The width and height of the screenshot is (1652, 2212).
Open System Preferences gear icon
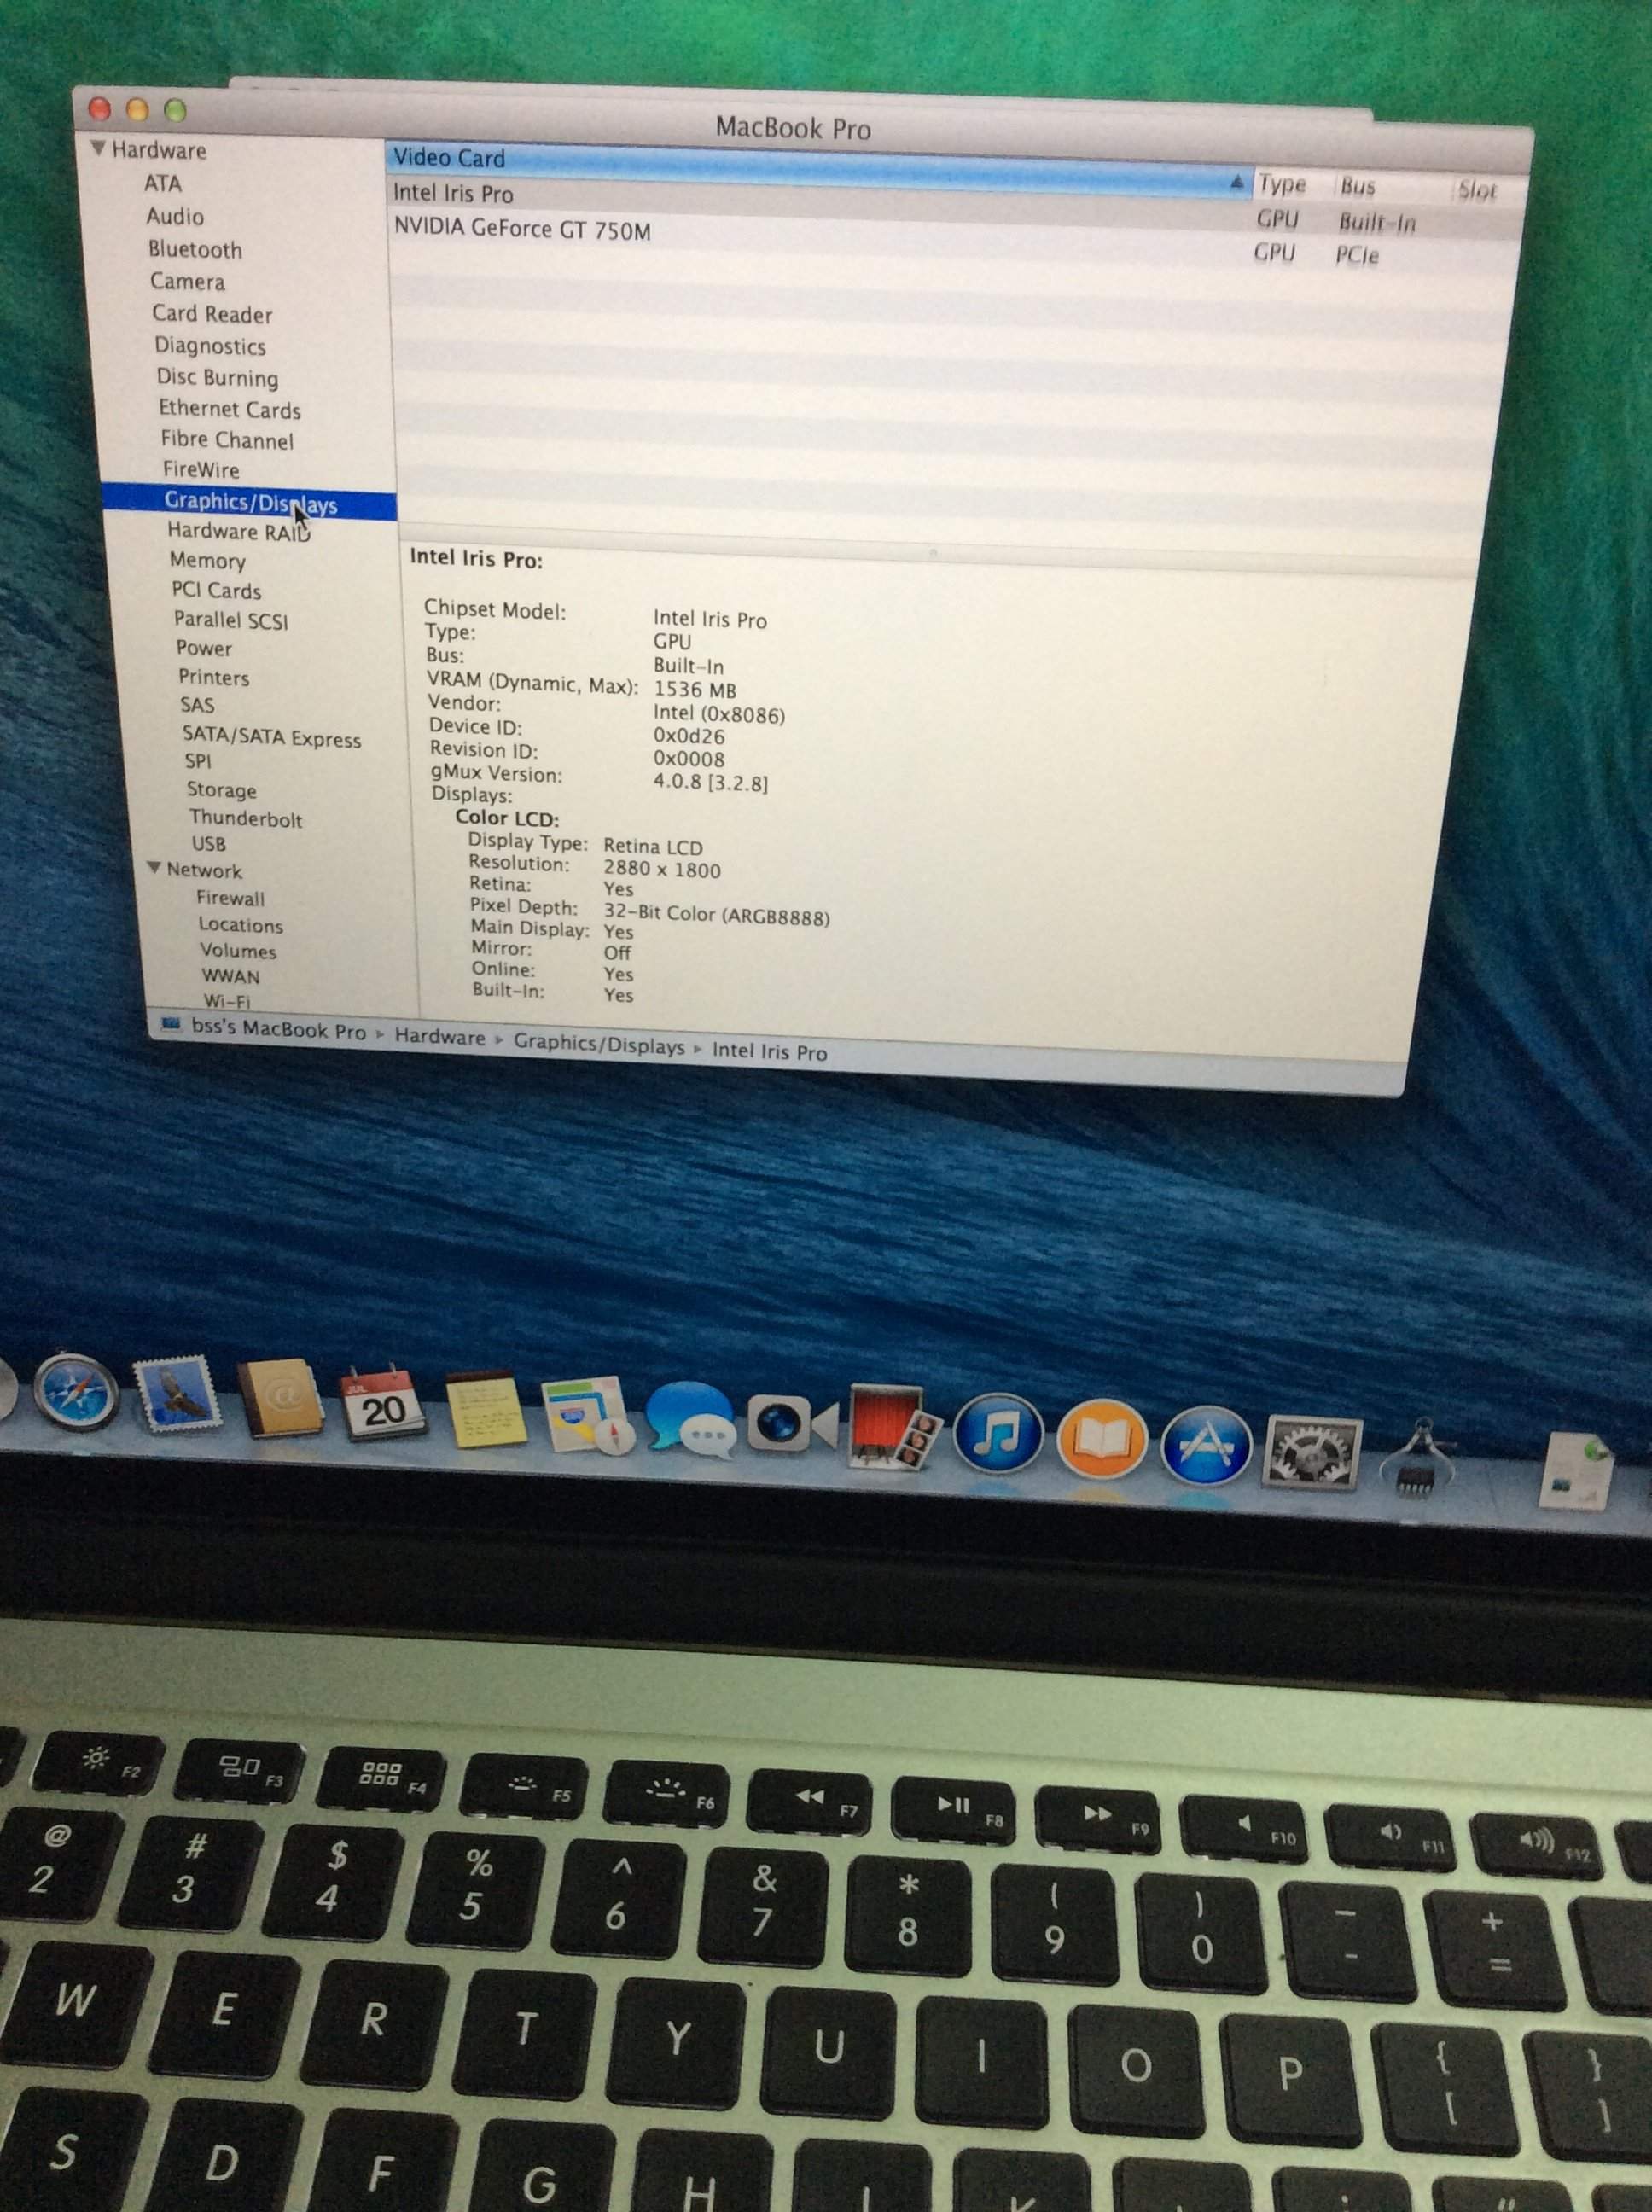(1311, 1453)
